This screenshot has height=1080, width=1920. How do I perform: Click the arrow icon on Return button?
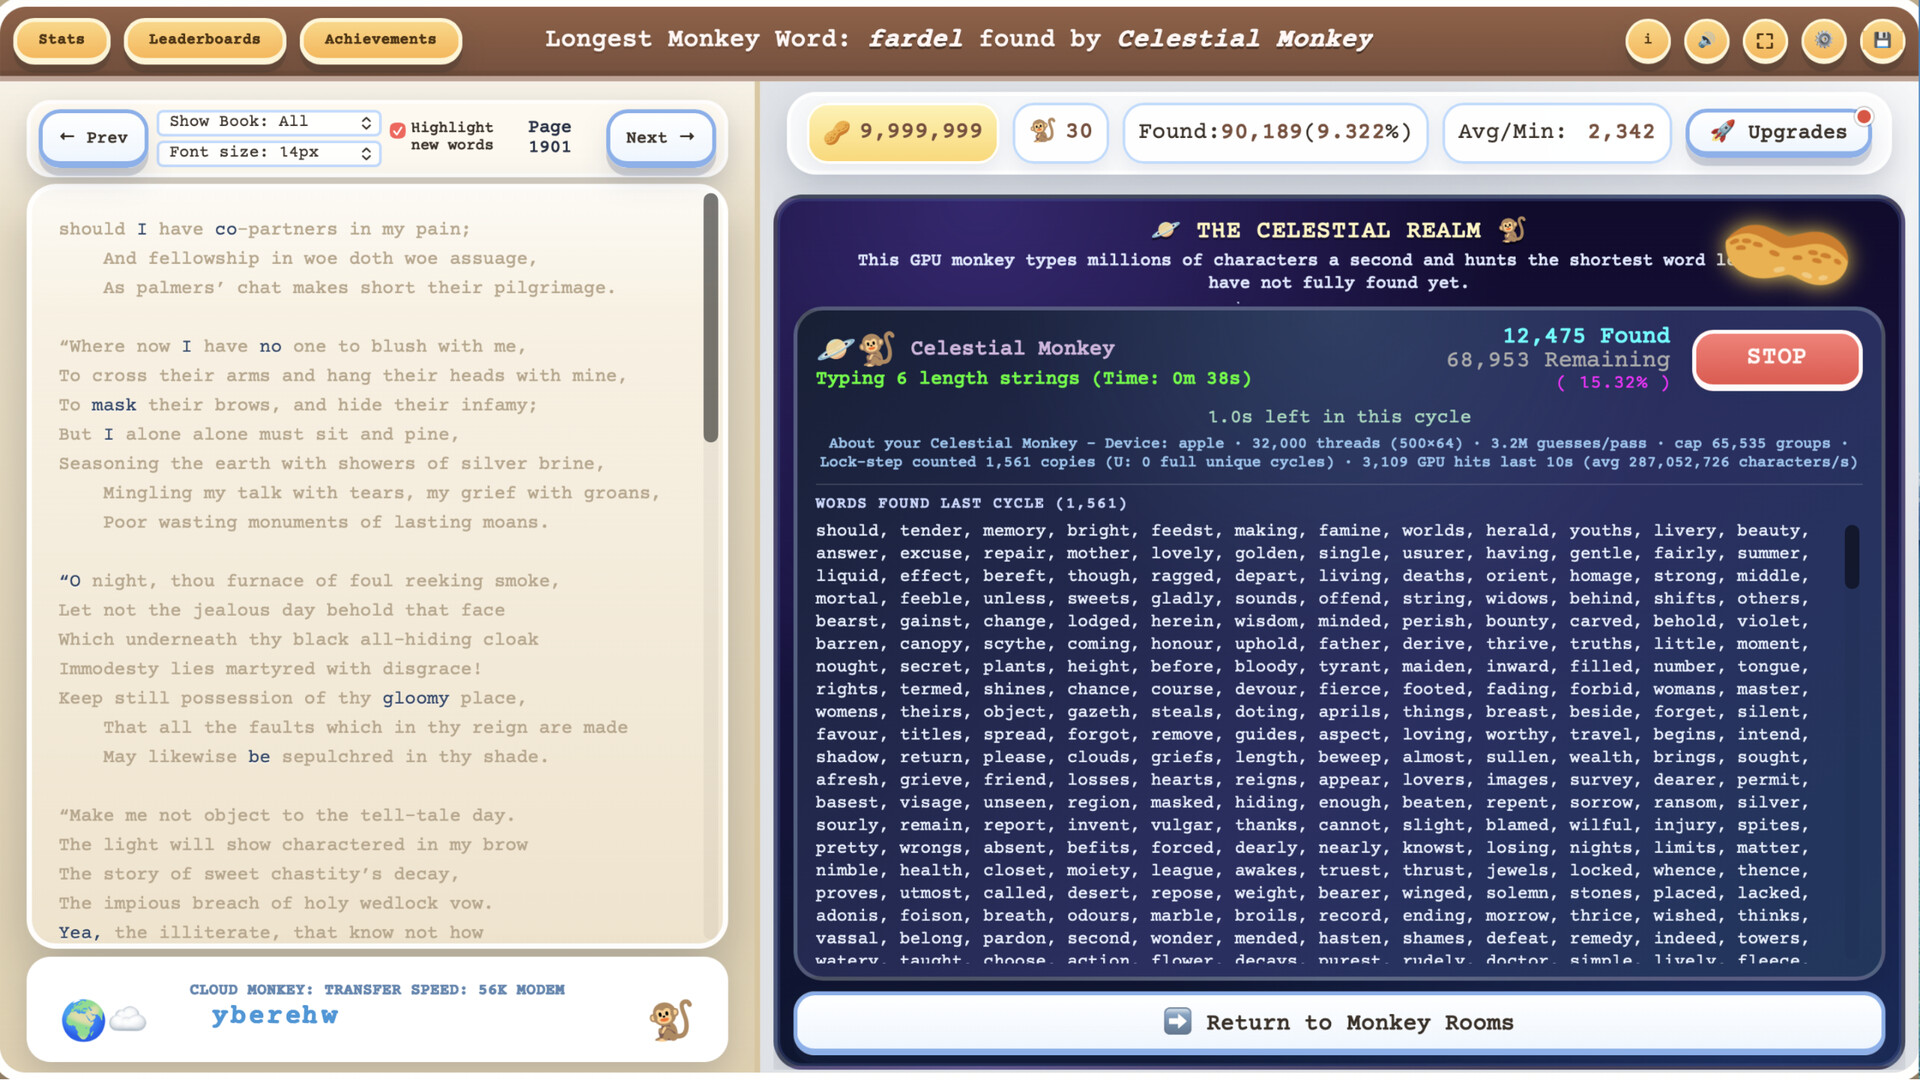[1178, 1021]
